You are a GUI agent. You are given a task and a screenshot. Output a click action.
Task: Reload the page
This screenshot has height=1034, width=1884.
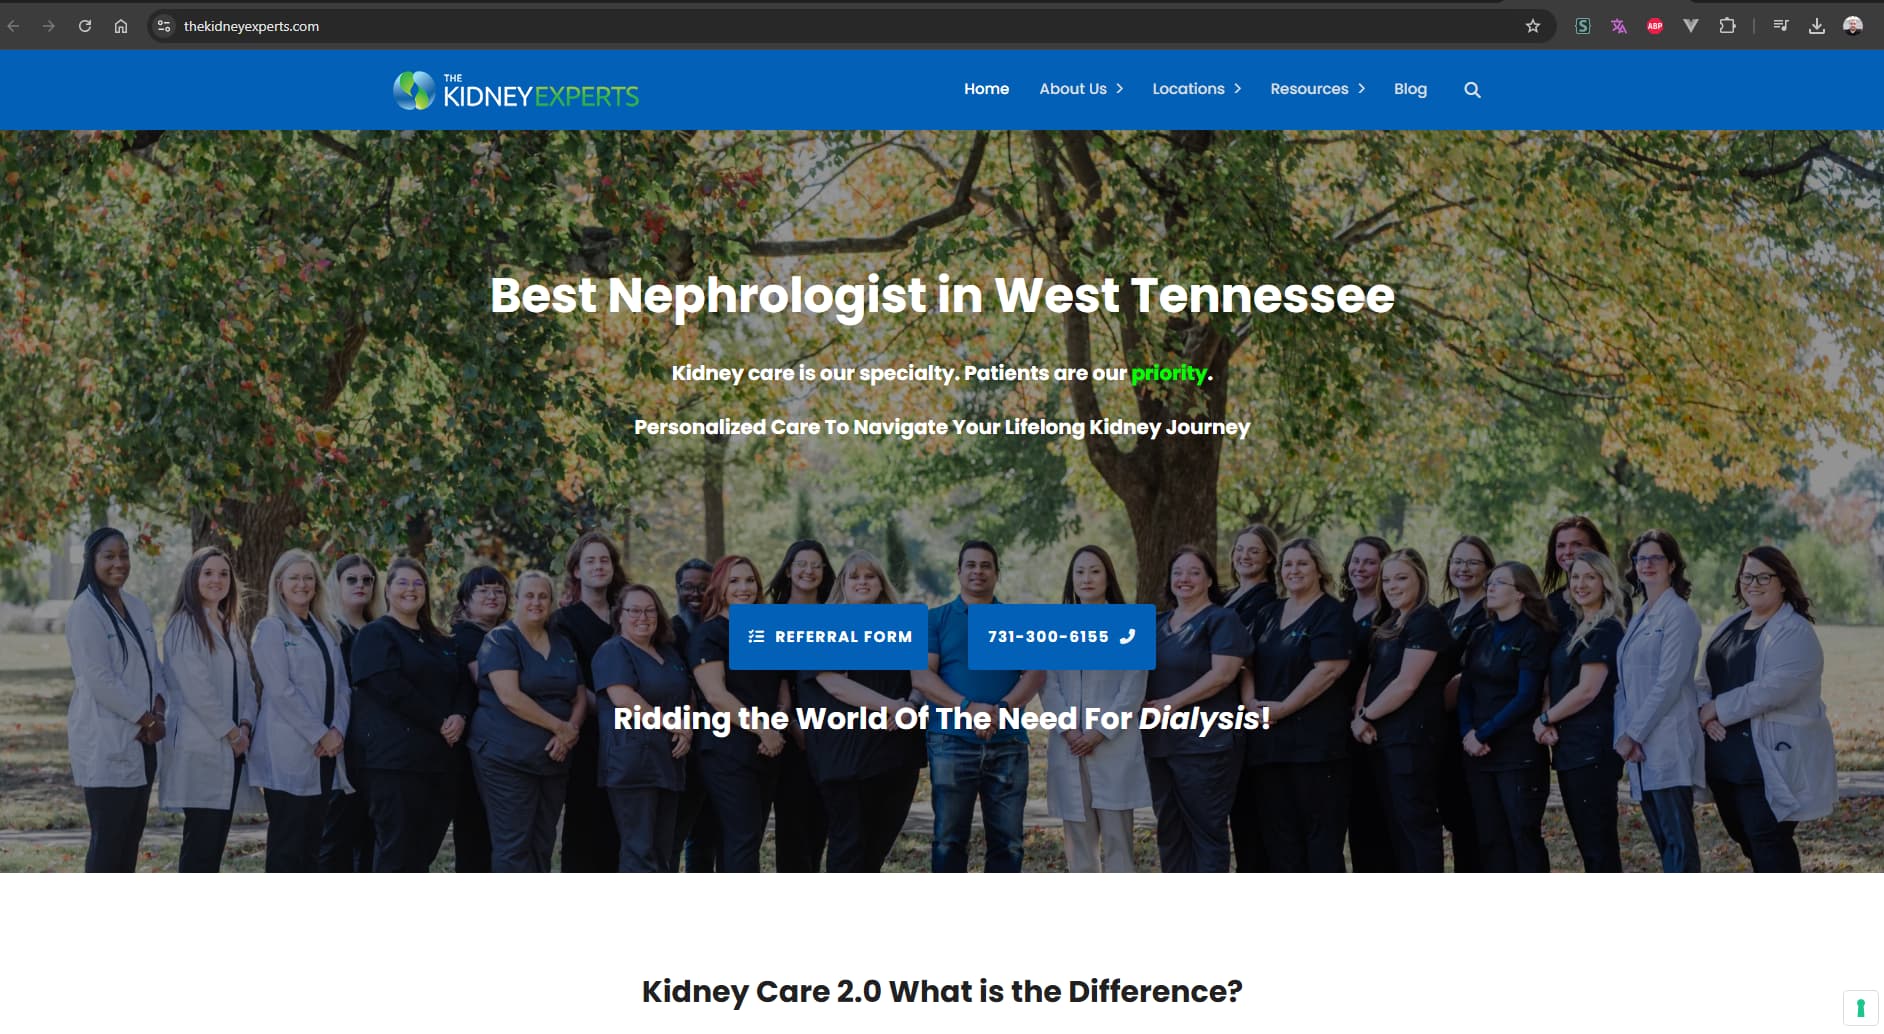coord(85,26)
